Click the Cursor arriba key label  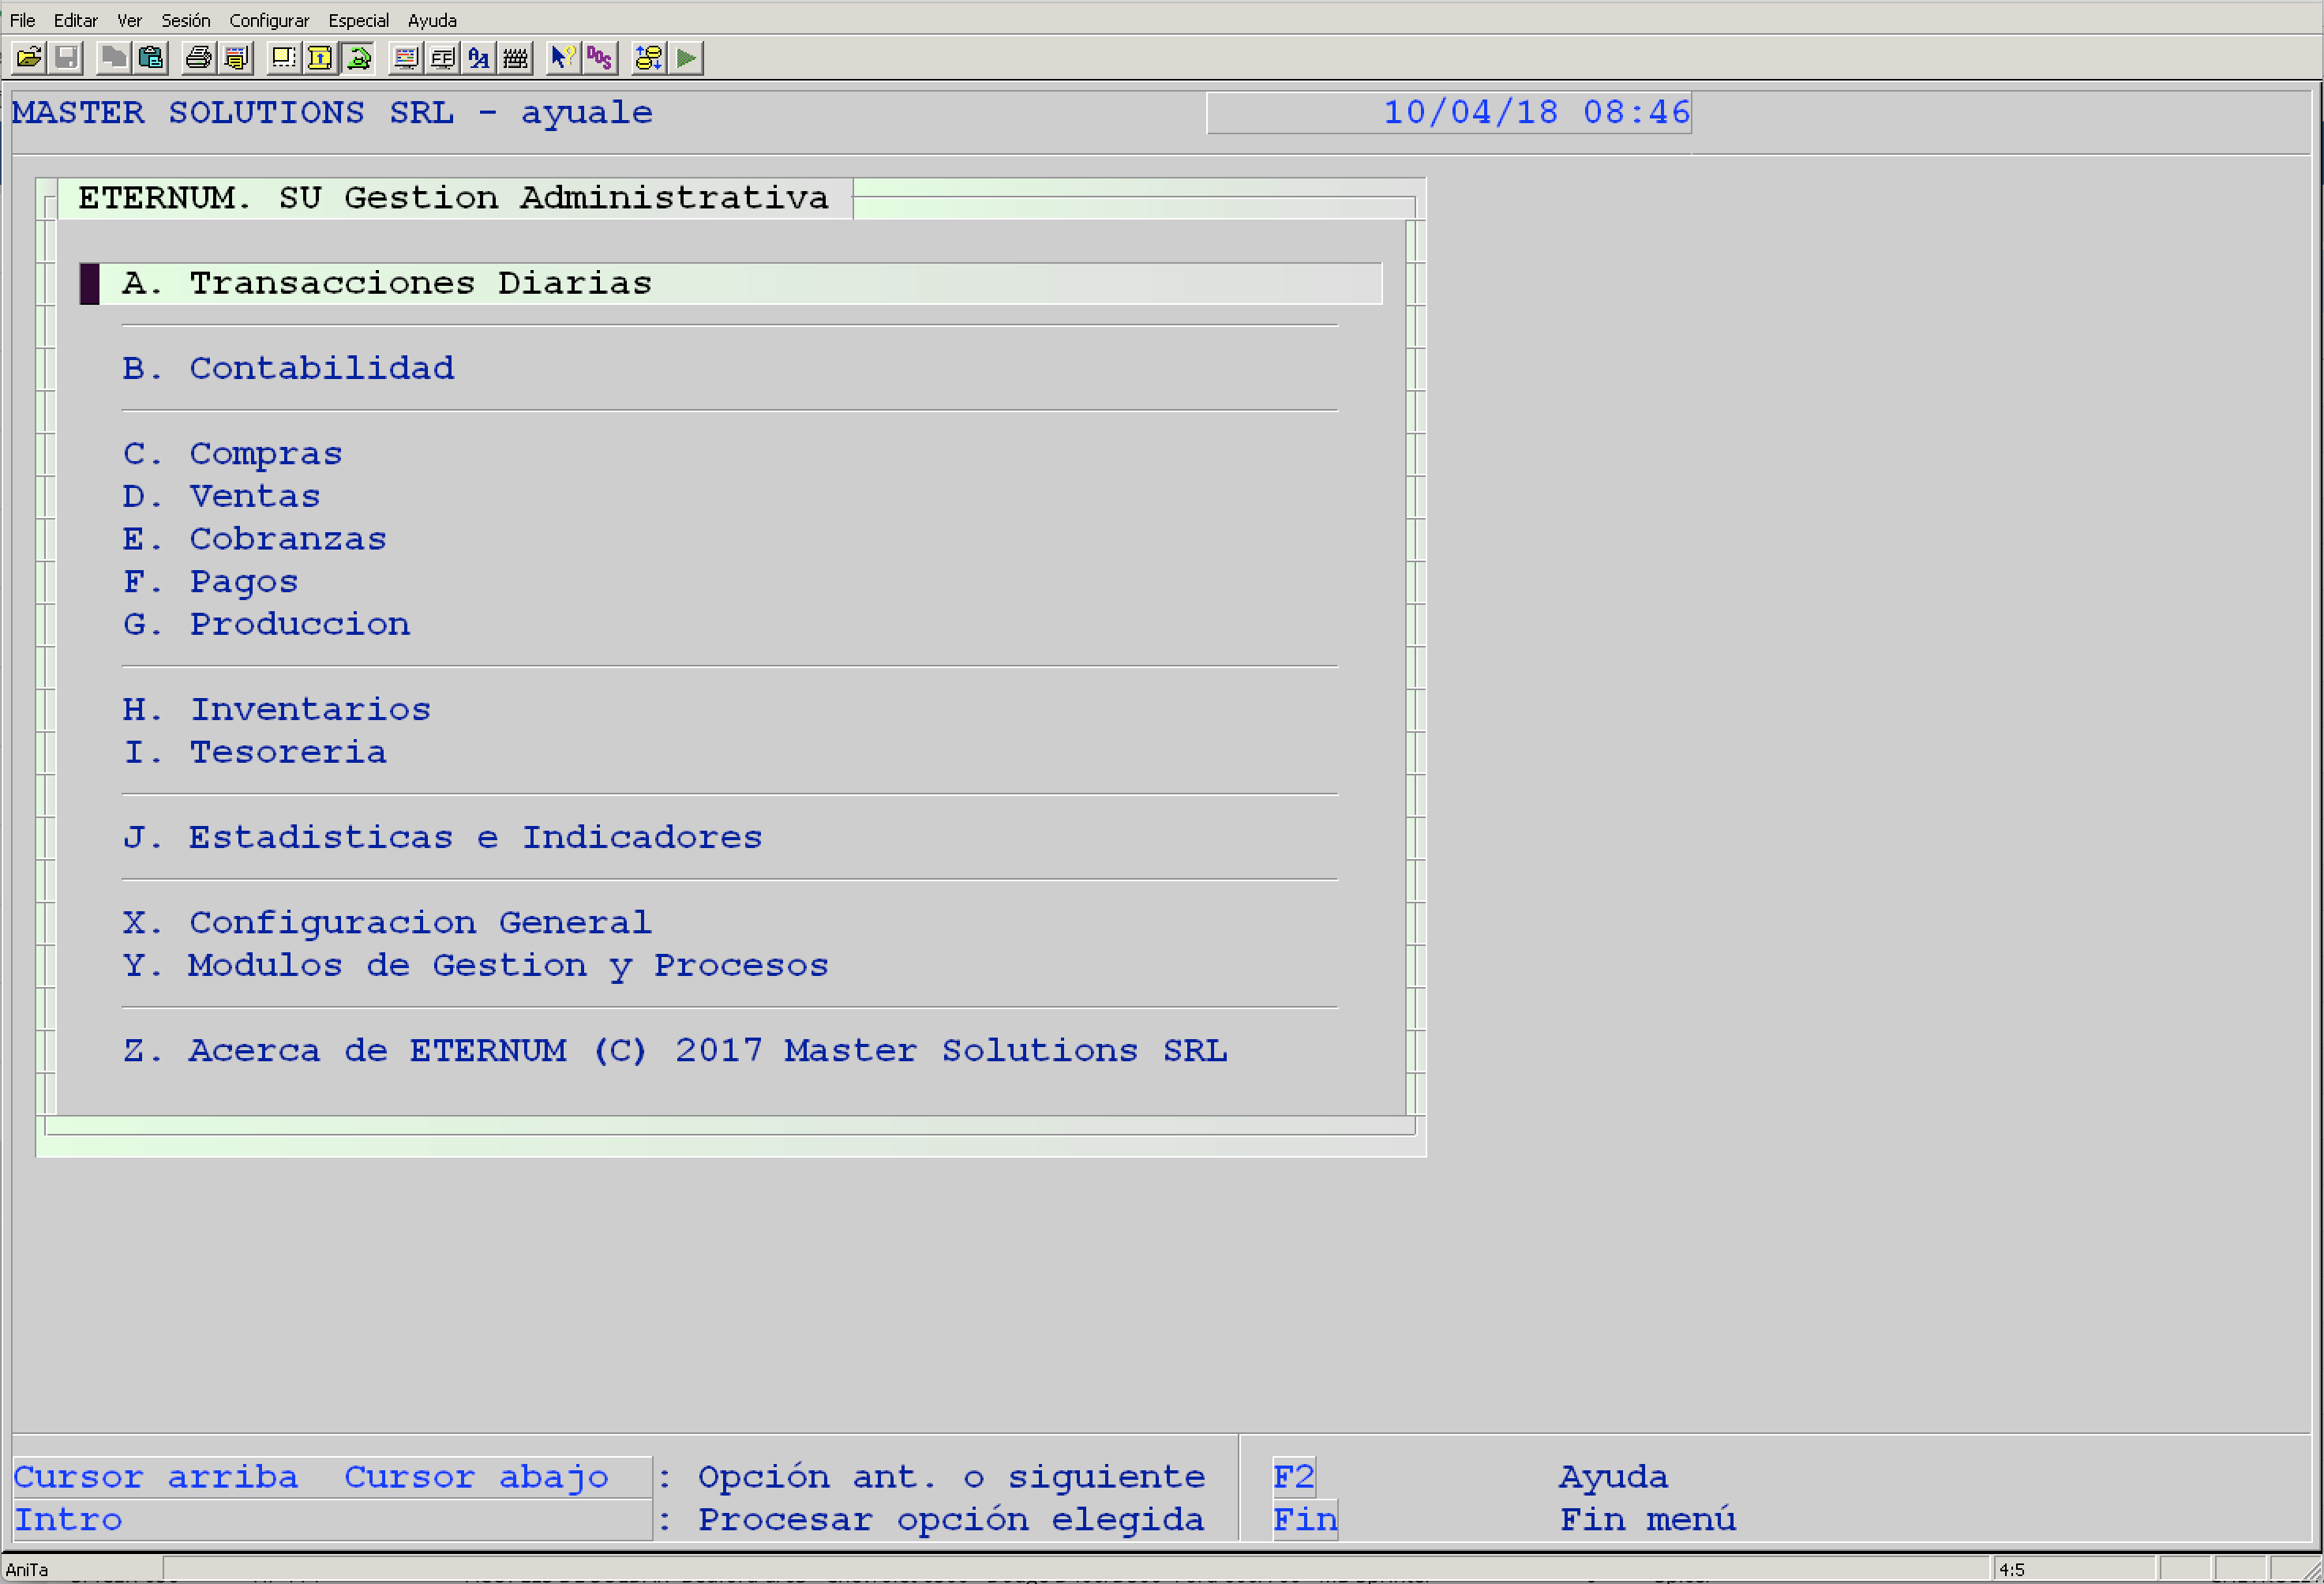pos(155,1476)
